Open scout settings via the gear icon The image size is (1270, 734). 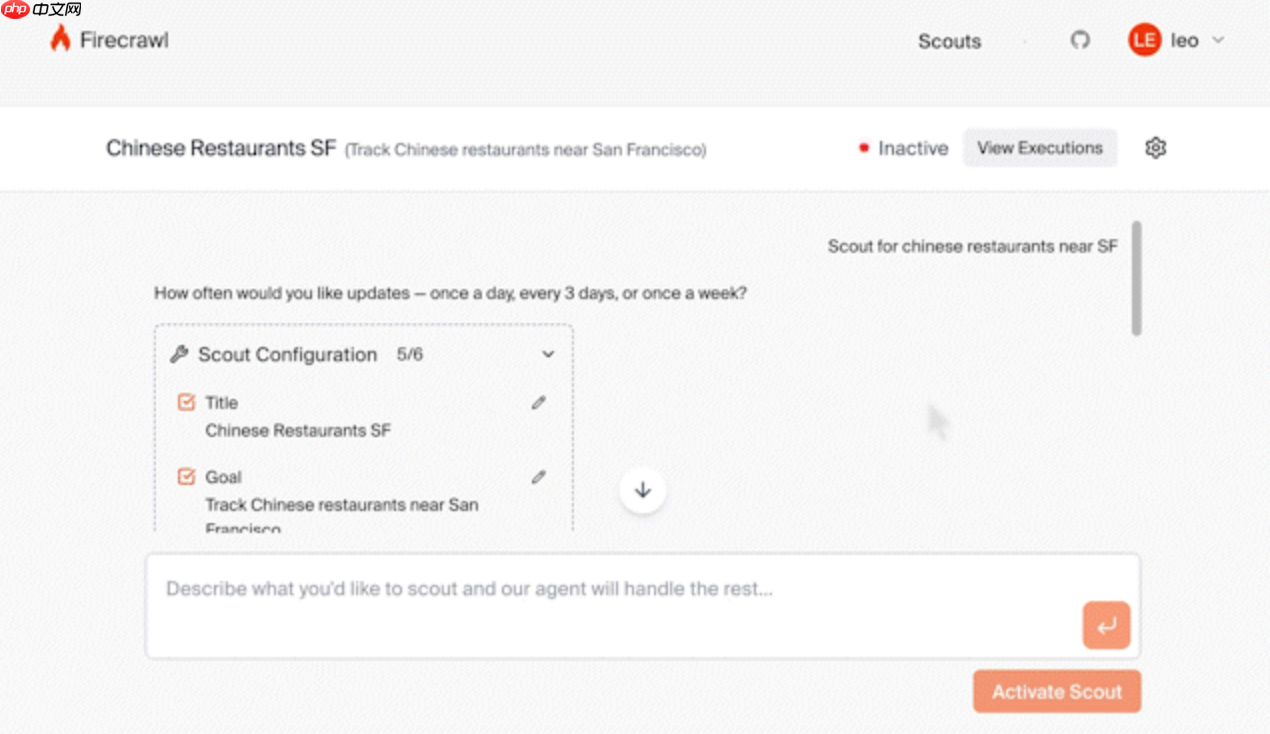[1156, 147]
